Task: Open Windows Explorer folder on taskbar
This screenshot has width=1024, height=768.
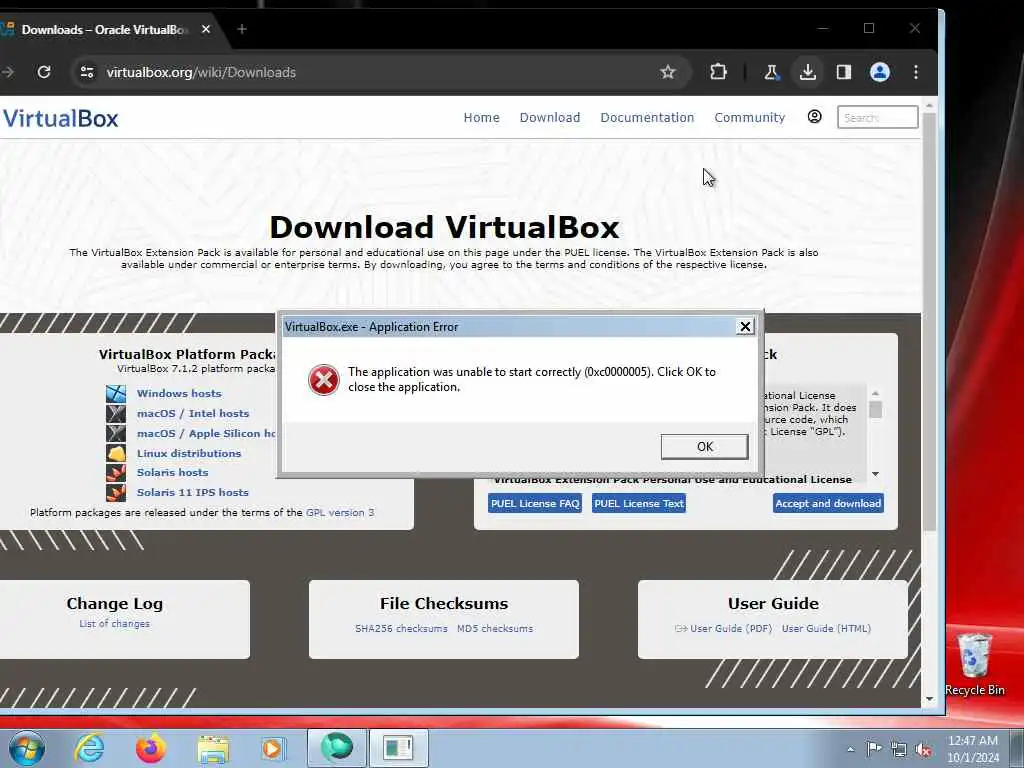Action: (213, 749)
